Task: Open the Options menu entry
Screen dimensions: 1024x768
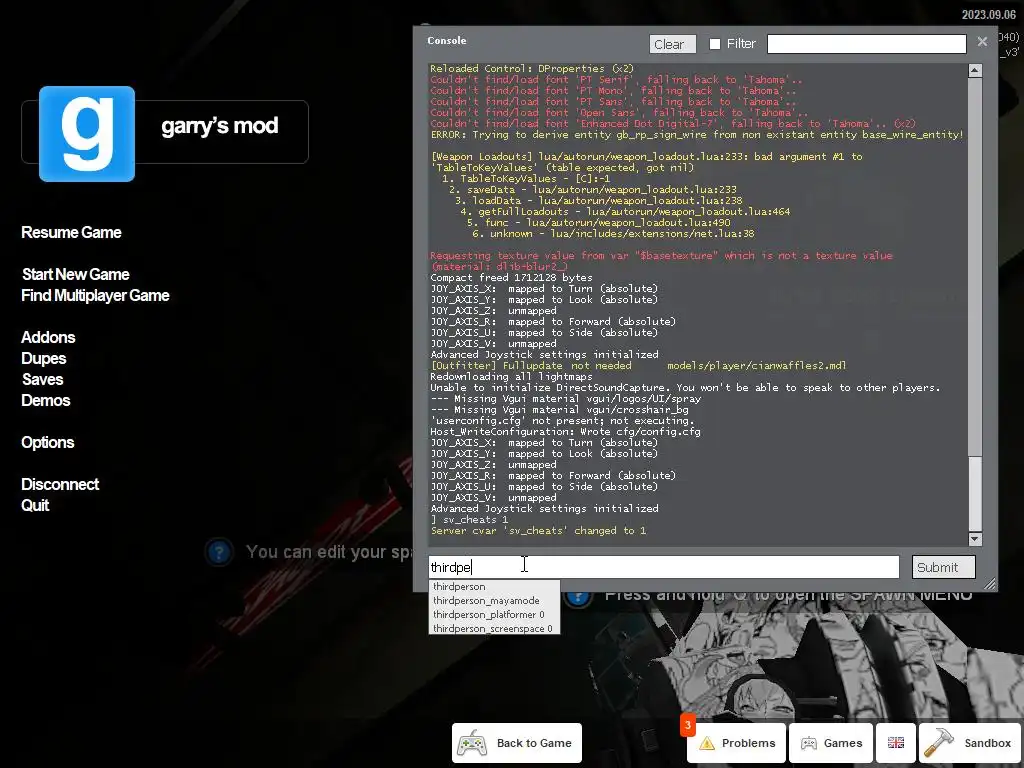Action: 48,443
